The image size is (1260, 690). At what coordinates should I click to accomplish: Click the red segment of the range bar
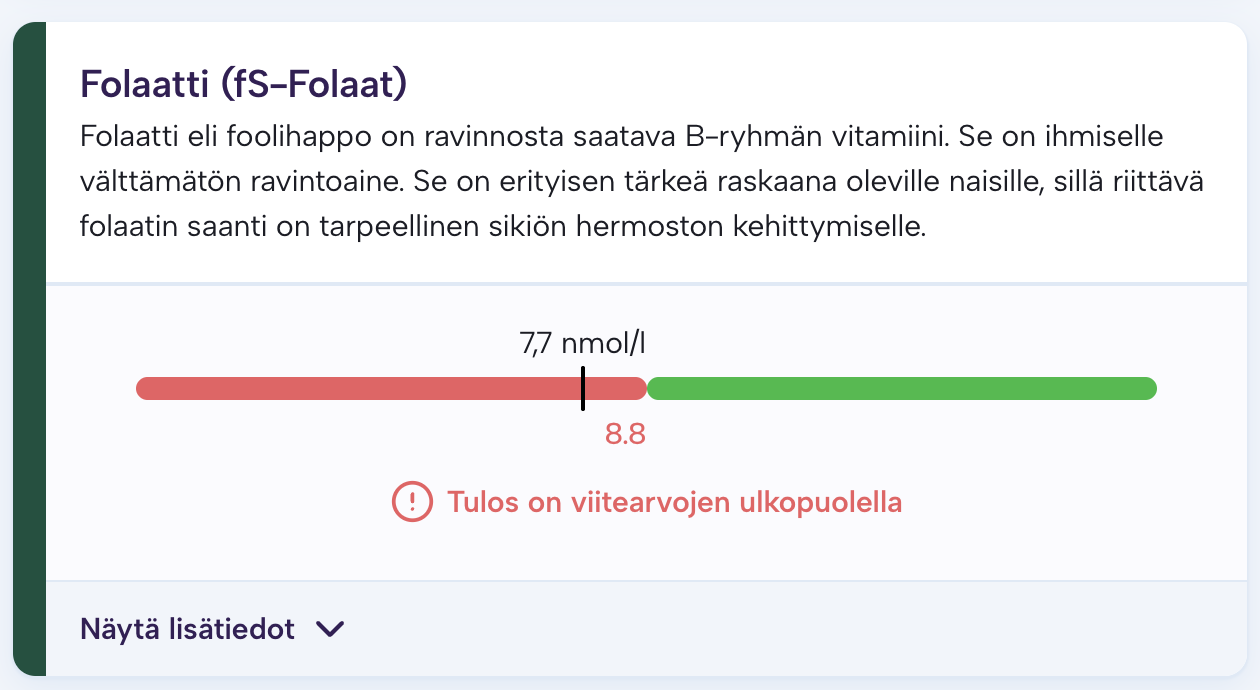[360, 388]
